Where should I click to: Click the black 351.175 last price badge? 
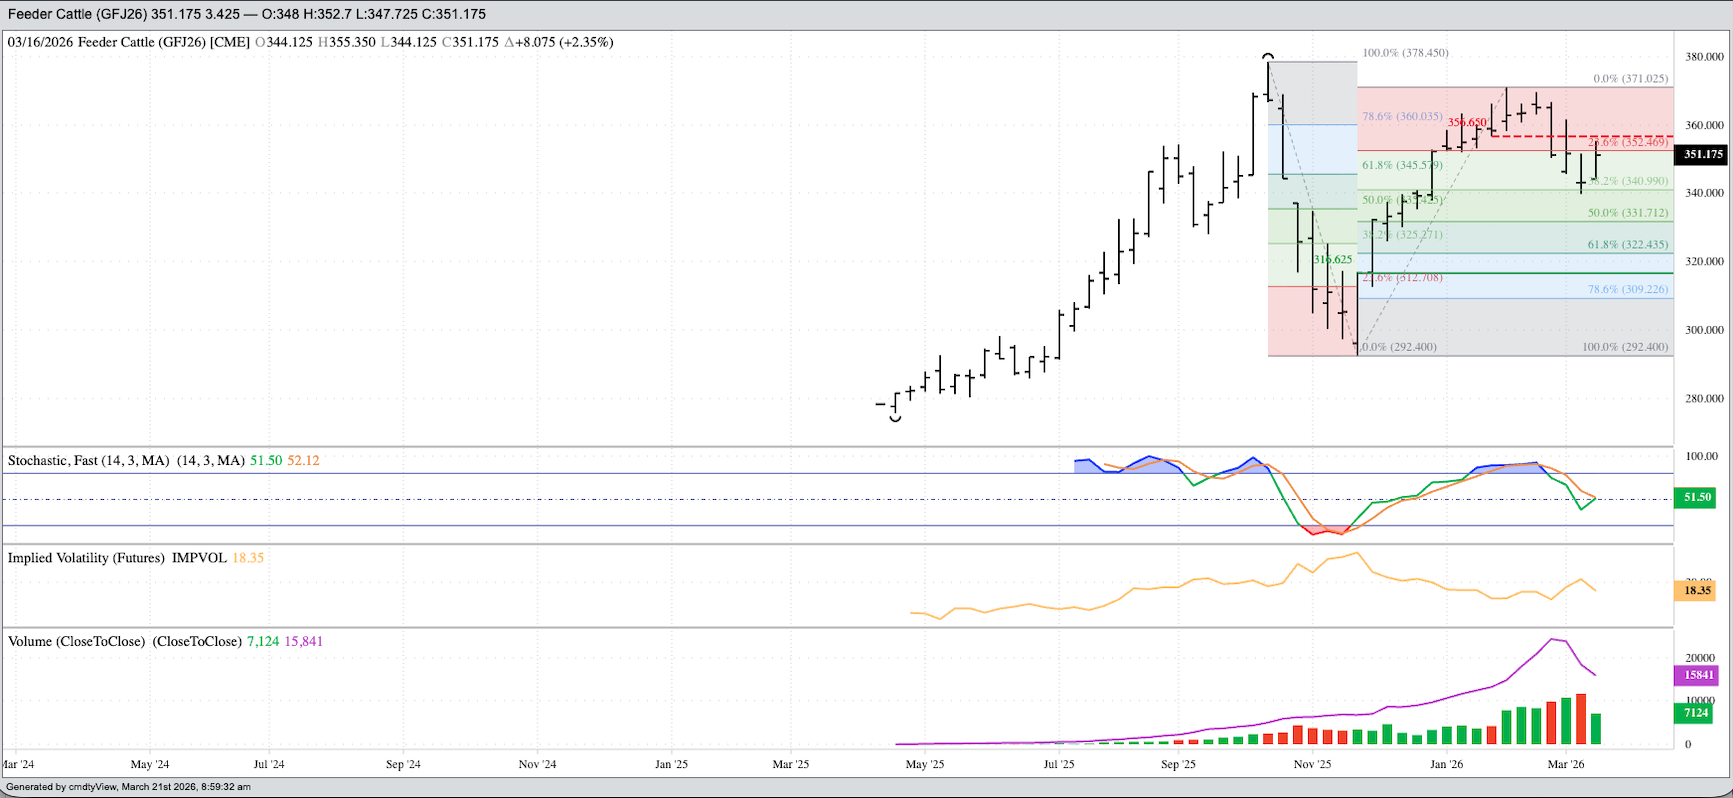(1702, 154)
